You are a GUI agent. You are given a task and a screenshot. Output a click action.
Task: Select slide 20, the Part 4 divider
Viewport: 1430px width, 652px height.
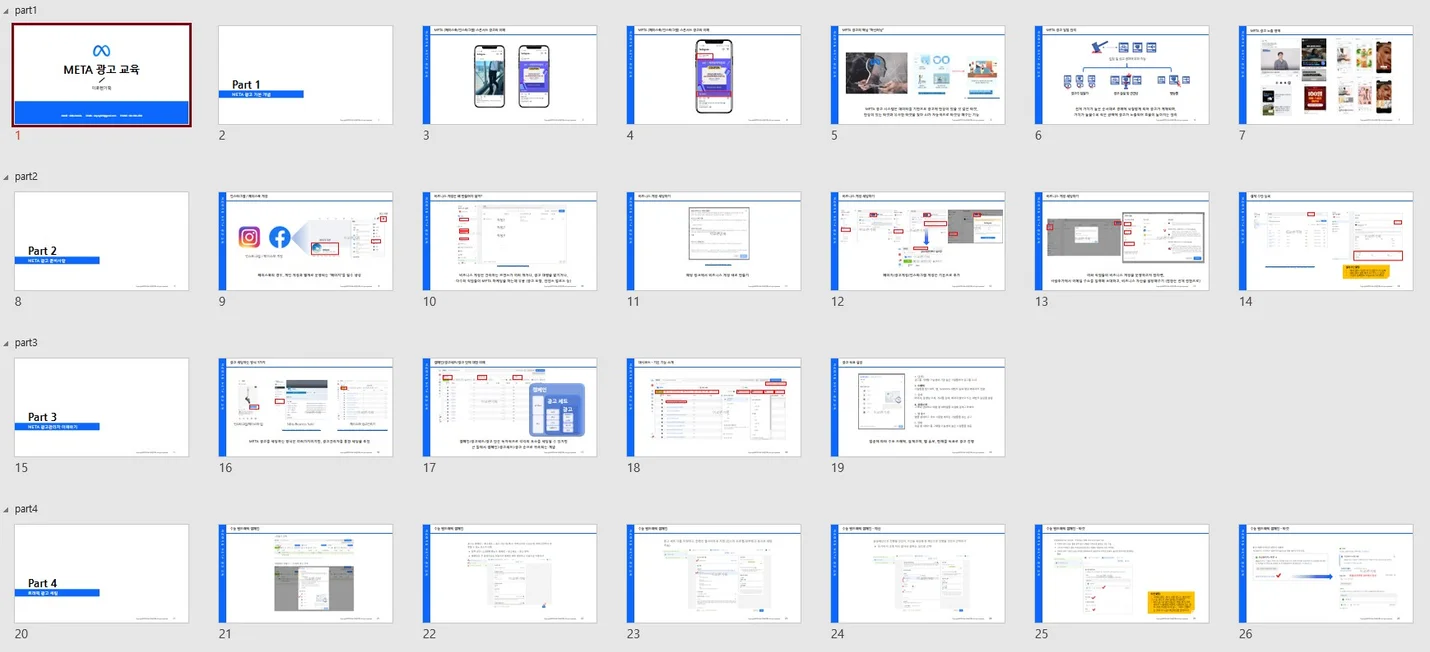click(101, 574)
